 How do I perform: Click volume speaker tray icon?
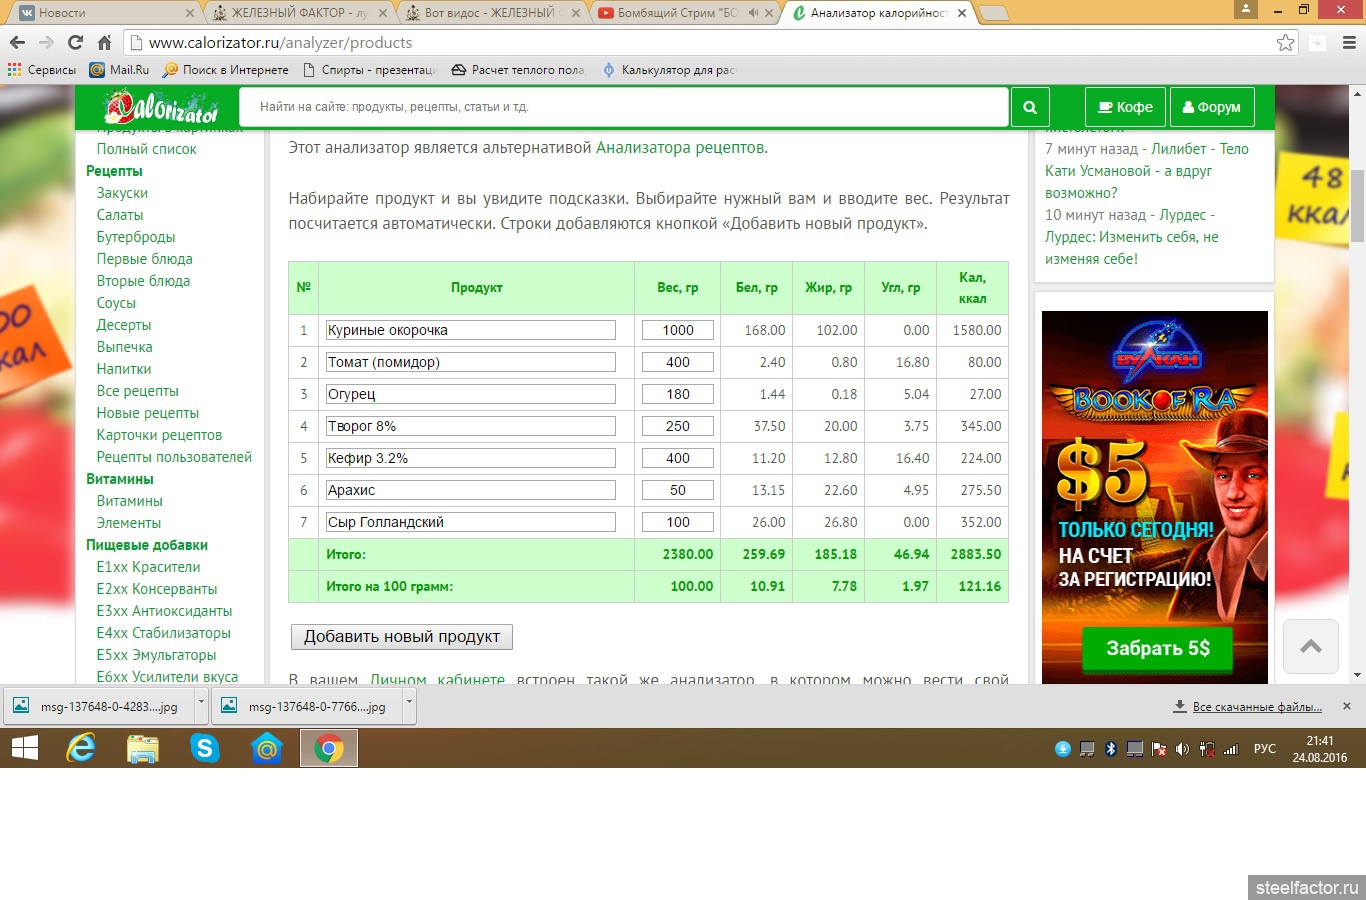point(1182,749)
